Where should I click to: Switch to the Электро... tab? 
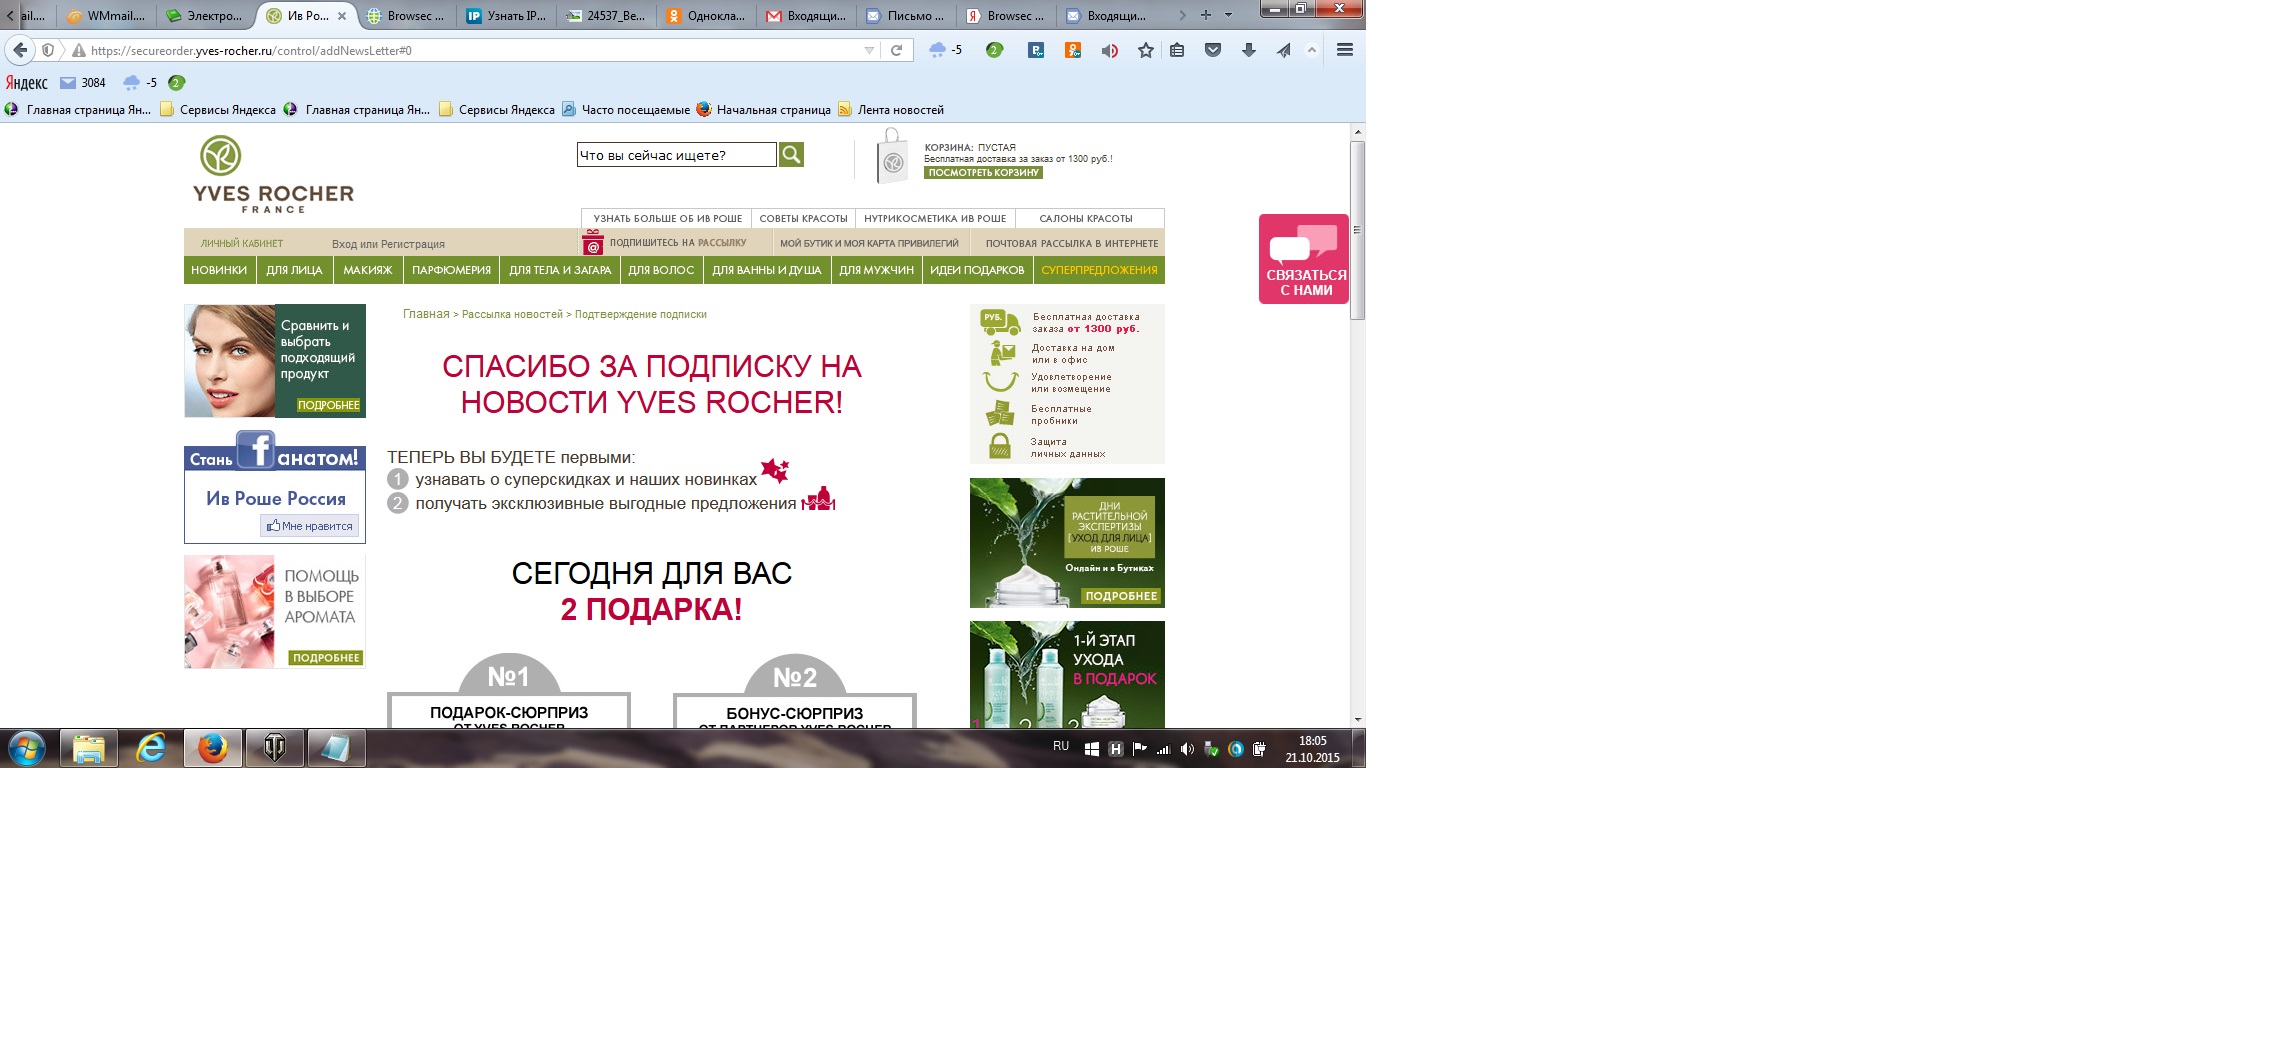(206, 16)
